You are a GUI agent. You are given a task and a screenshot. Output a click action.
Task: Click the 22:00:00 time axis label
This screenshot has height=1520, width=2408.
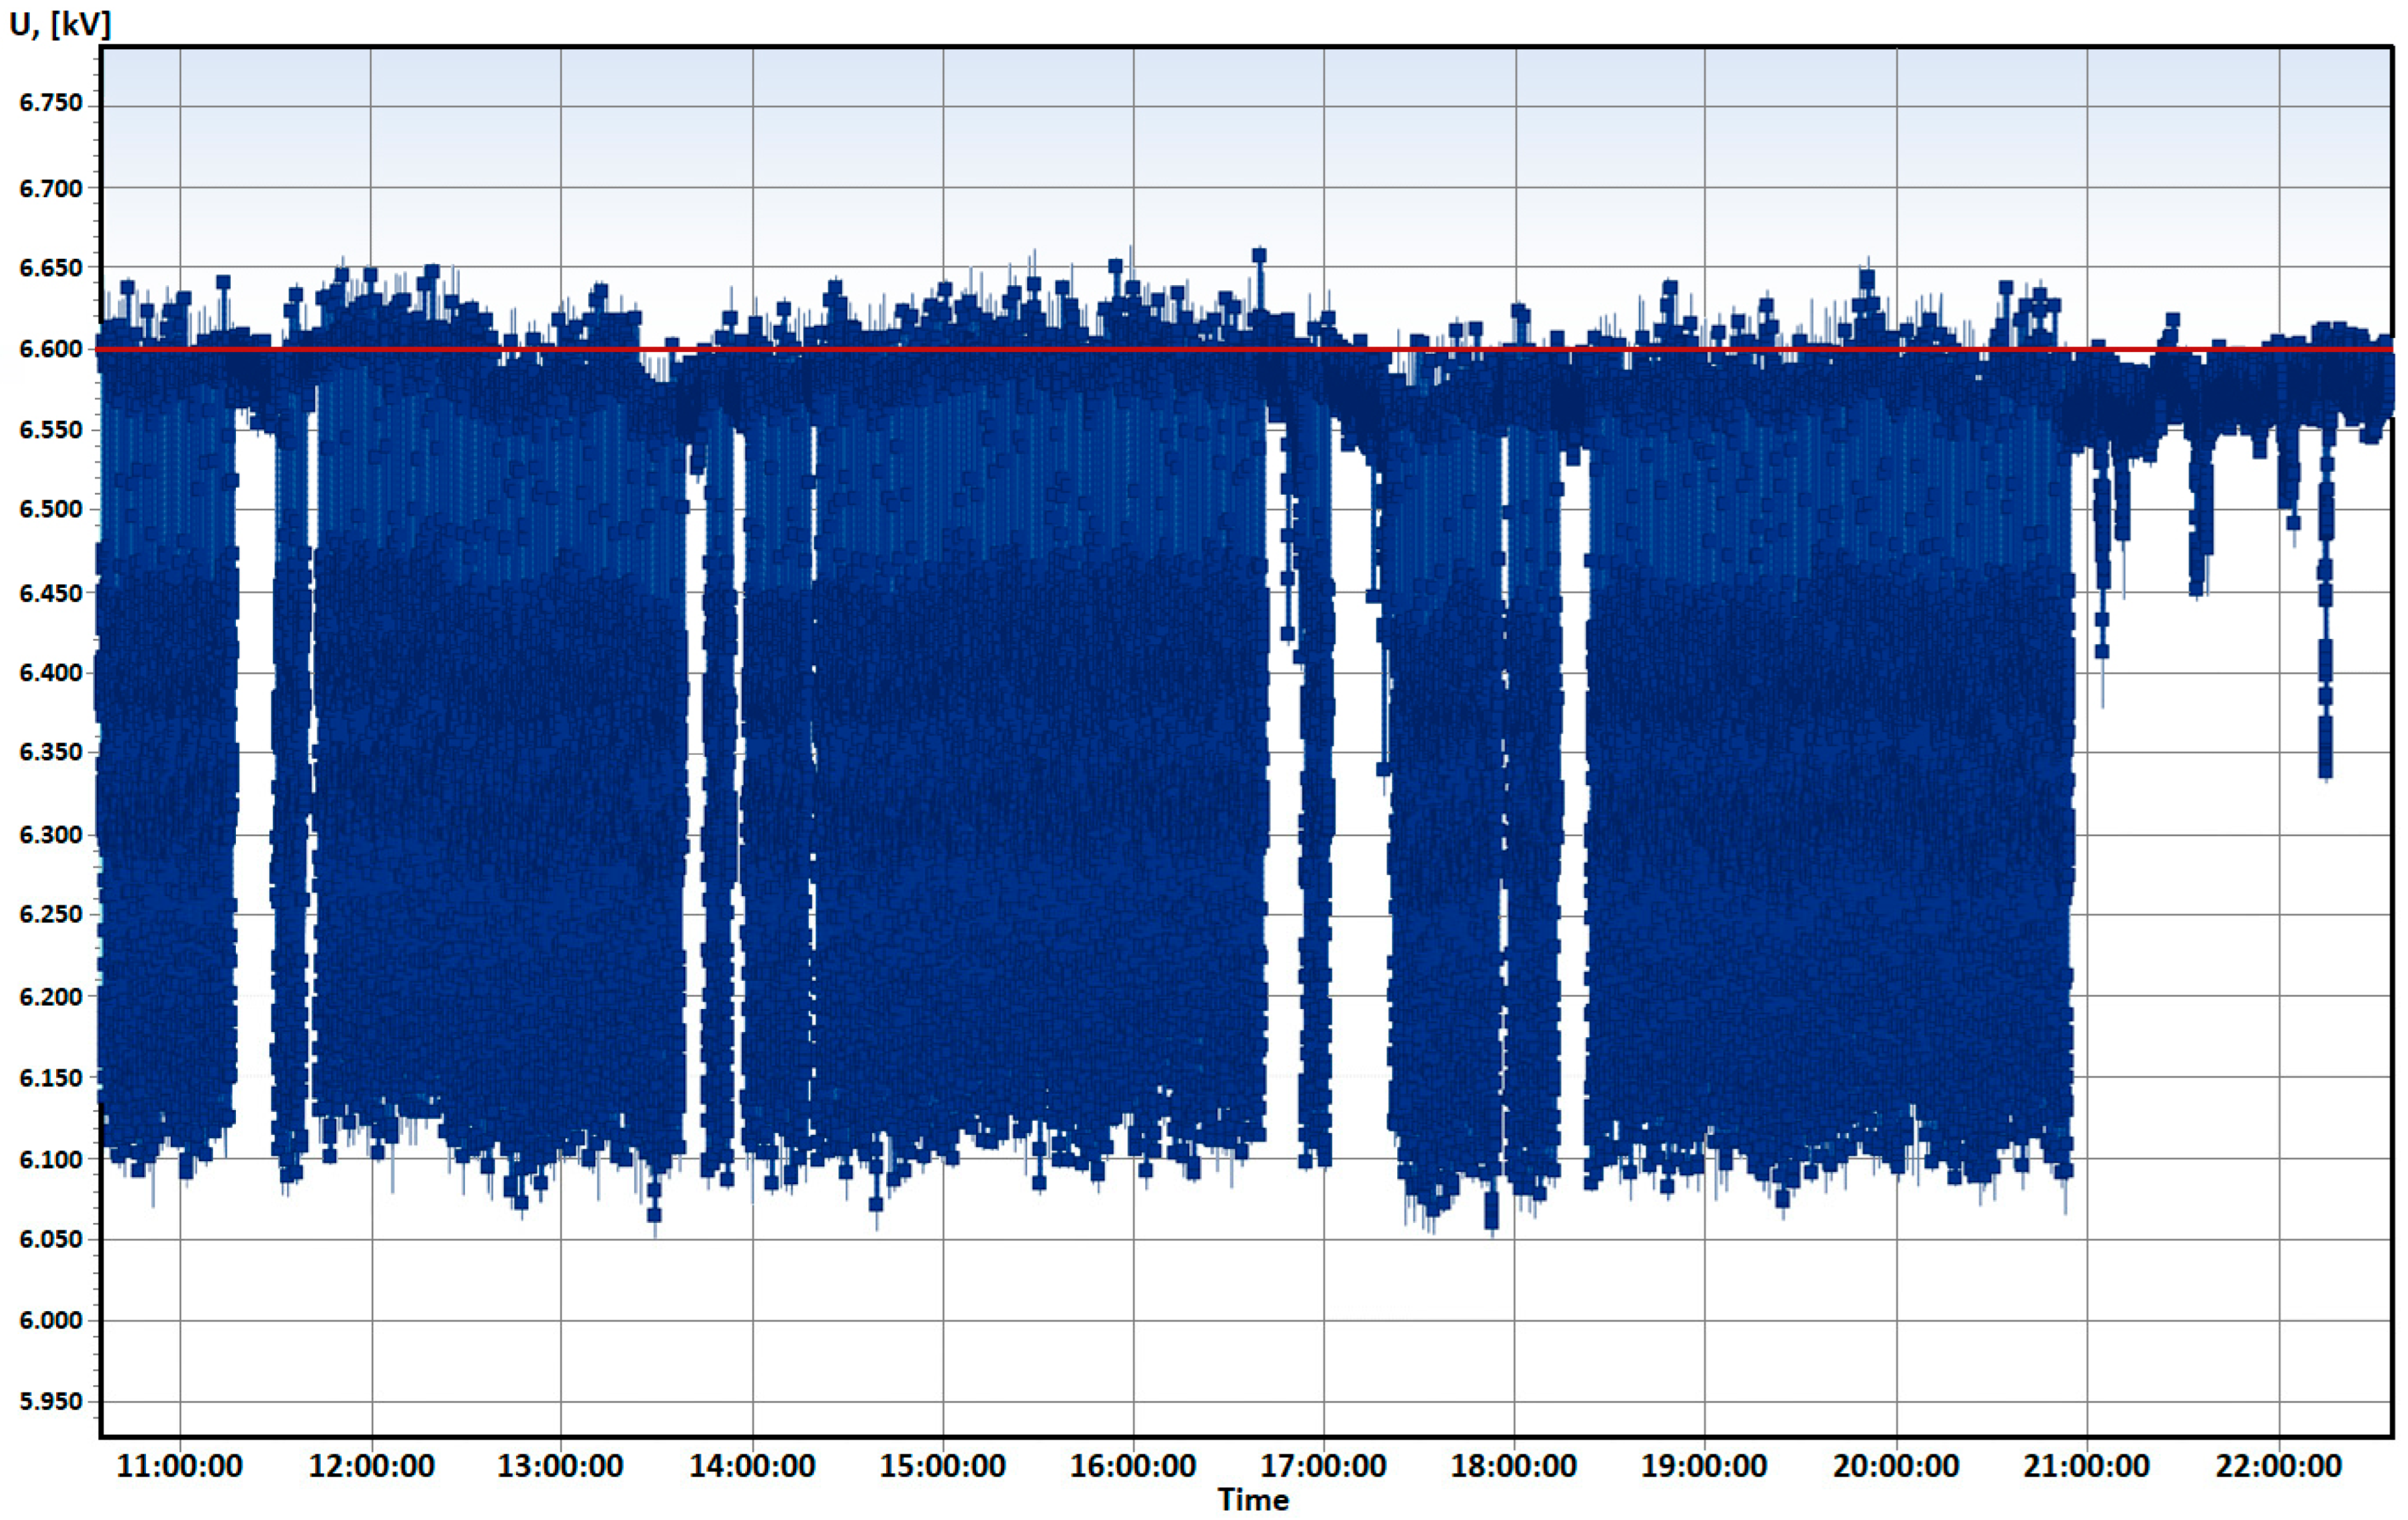tap(2278, 1466)
